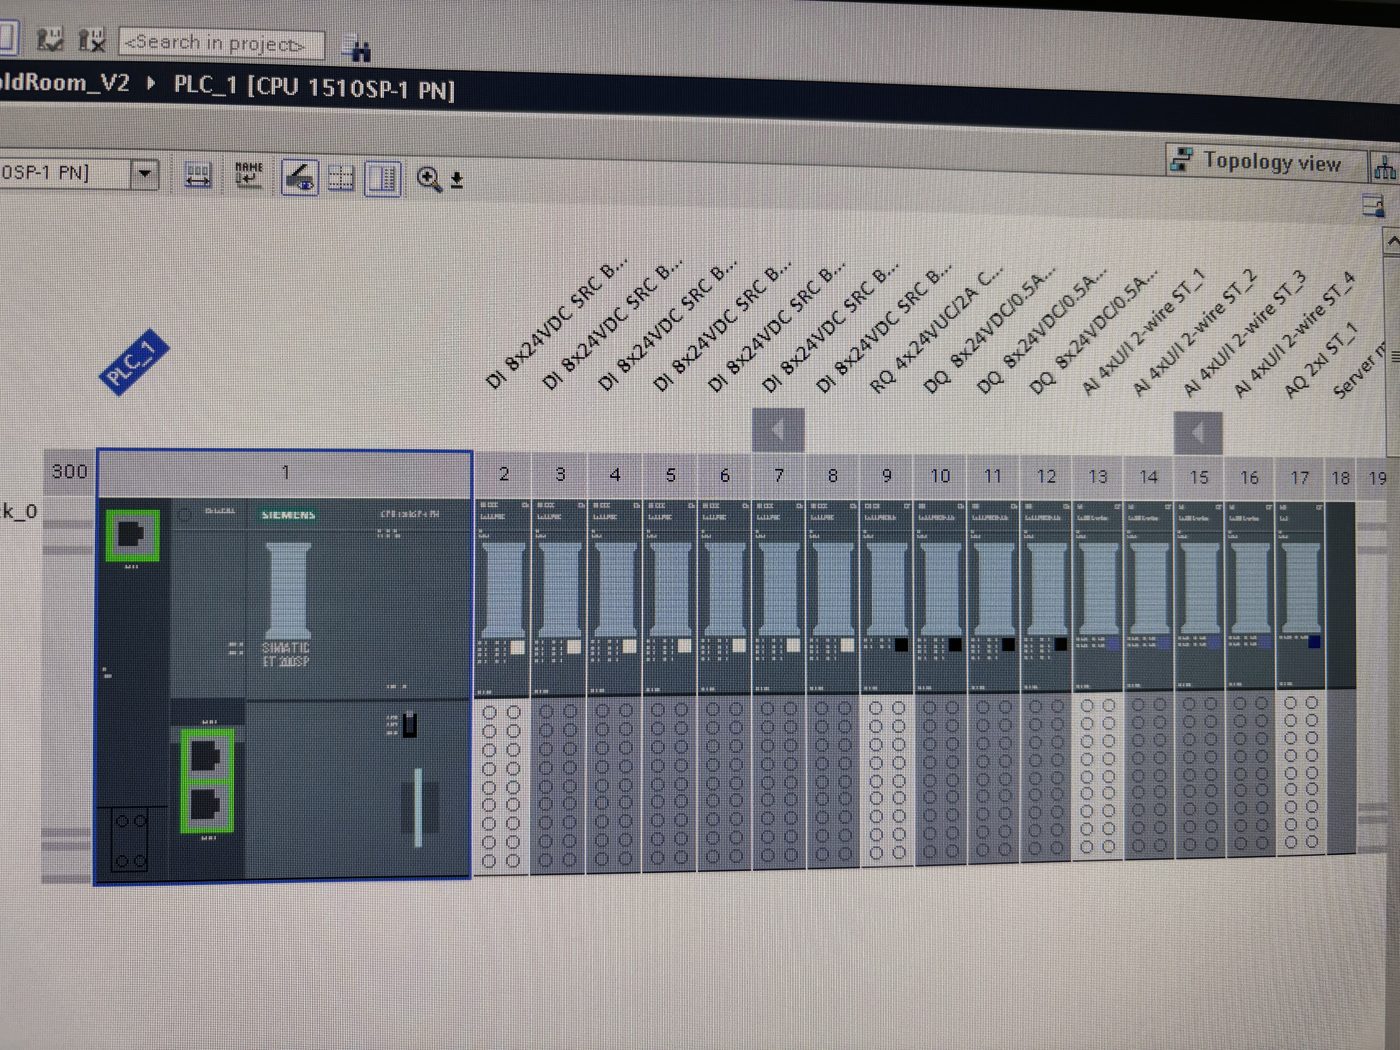The width and height of the screenshot is (1400, 1050).
Task: Select the RQ relay module in slot 9
Action: (x=887, y=598)
